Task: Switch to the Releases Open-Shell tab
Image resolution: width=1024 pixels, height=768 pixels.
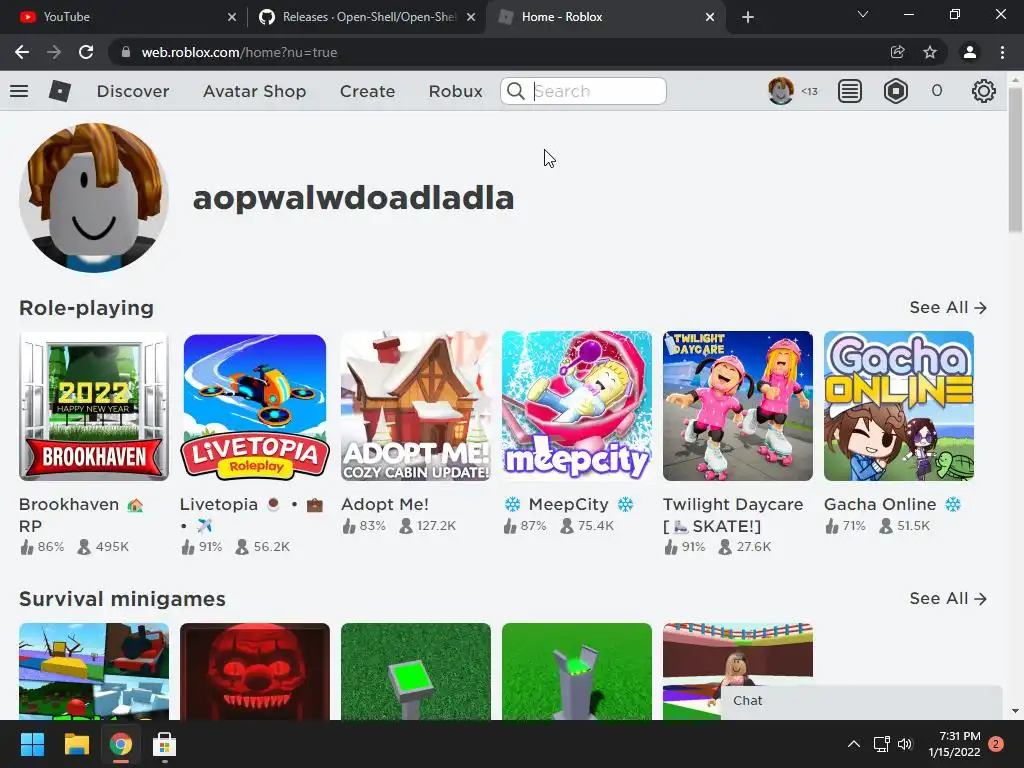Action: point(367,17)
